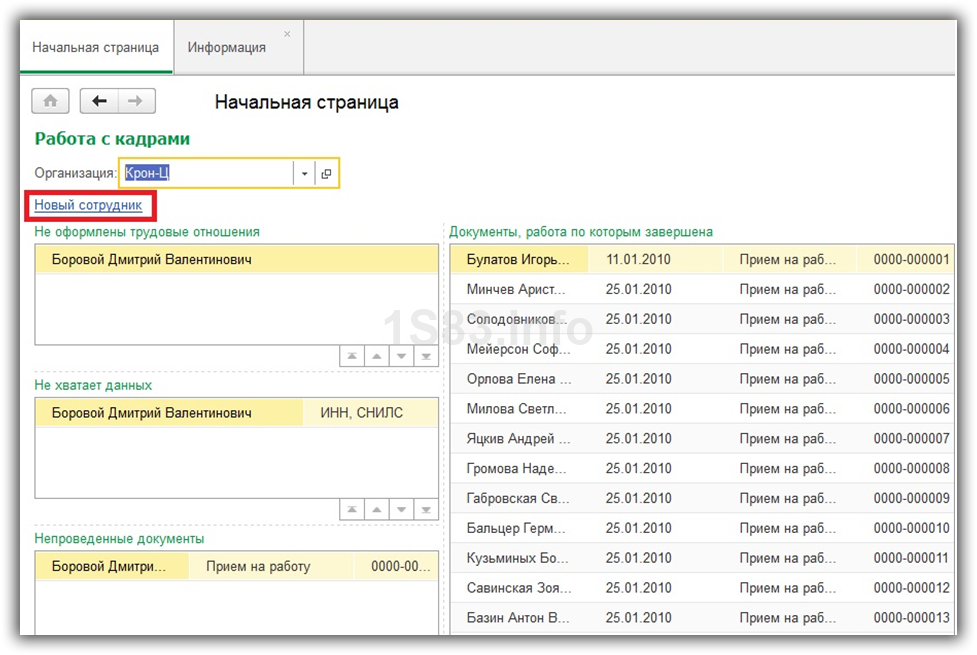The height and width of the screenshot is (655, 977).
Task: Go back with the left arrow button
Action: [99, 101]
